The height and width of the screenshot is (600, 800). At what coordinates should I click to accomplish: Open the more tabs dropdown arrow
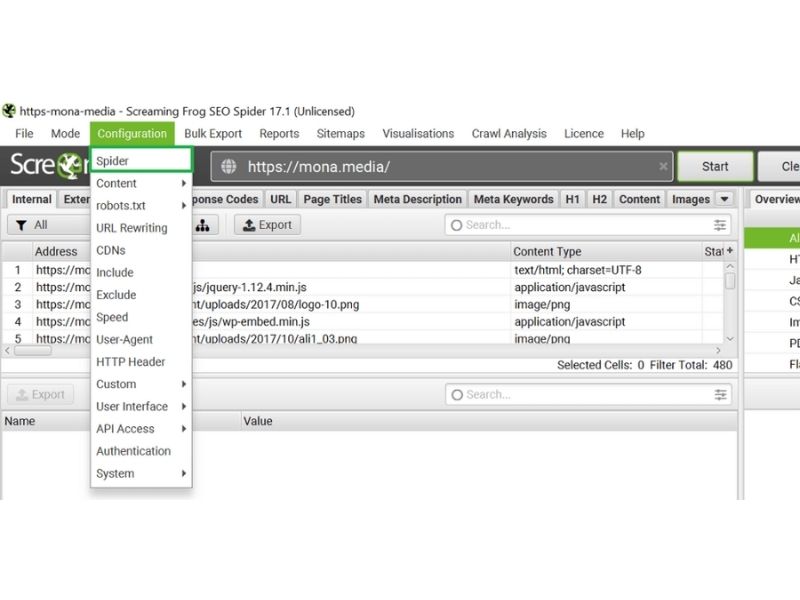pyautogui.click(x=724, y=199)
